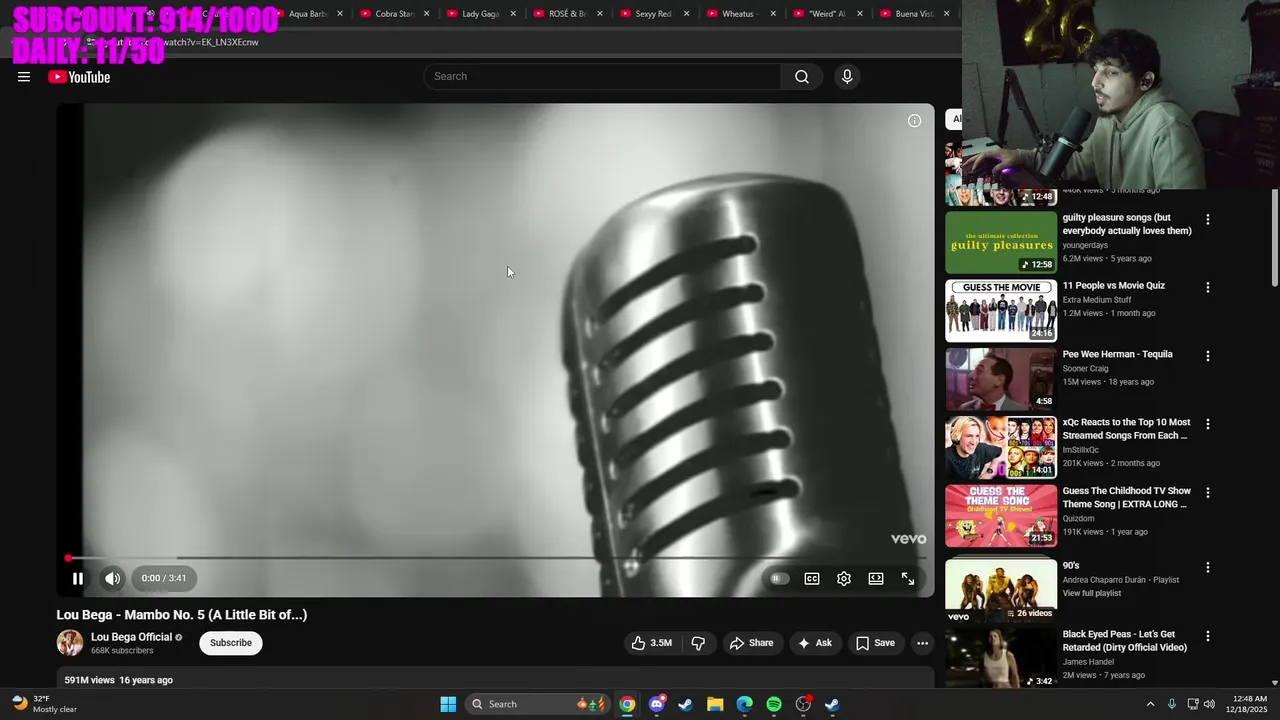
Task: Switch to the Sexyy Red browser tab
Action: [x=653, y=14]
